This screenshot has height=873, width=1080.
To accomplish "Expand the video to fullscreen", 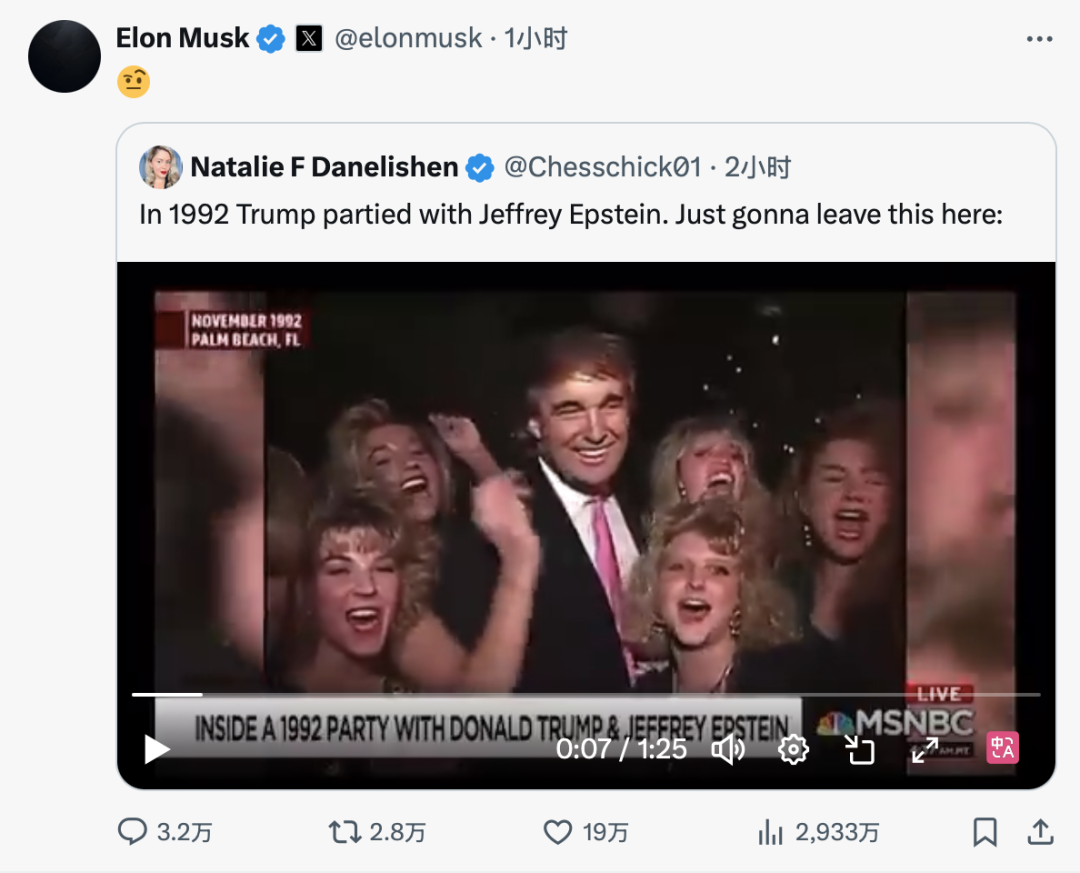I will 924,749.
